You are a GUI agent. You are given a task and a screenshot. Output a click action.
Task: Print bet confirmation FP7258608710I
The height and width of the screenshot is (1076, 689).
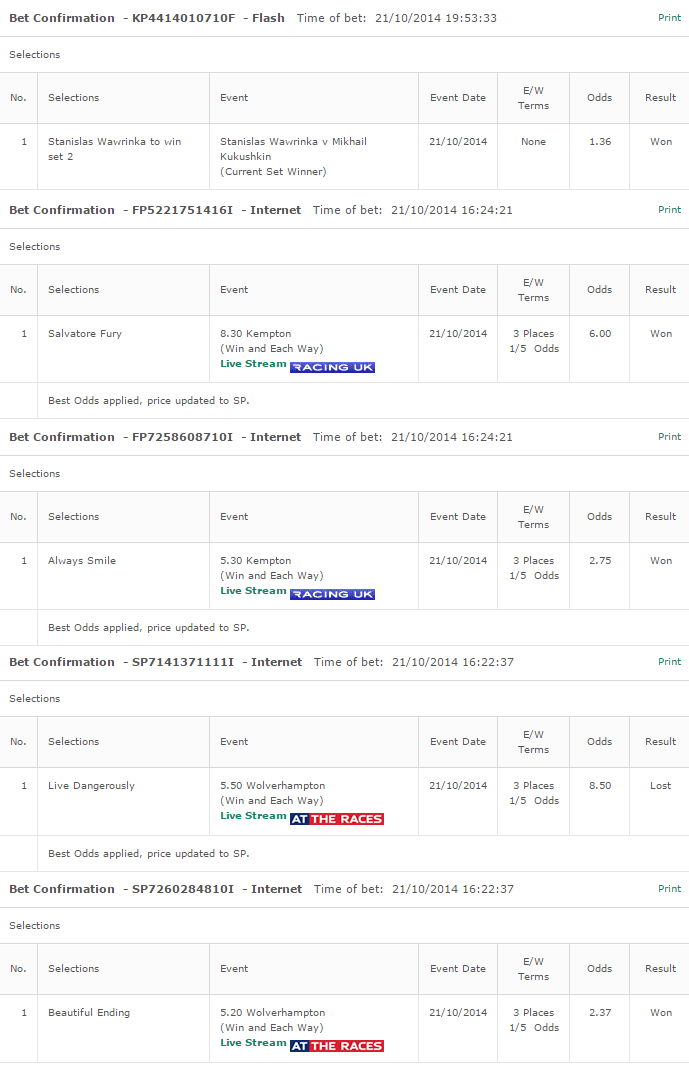coord(670,436)
